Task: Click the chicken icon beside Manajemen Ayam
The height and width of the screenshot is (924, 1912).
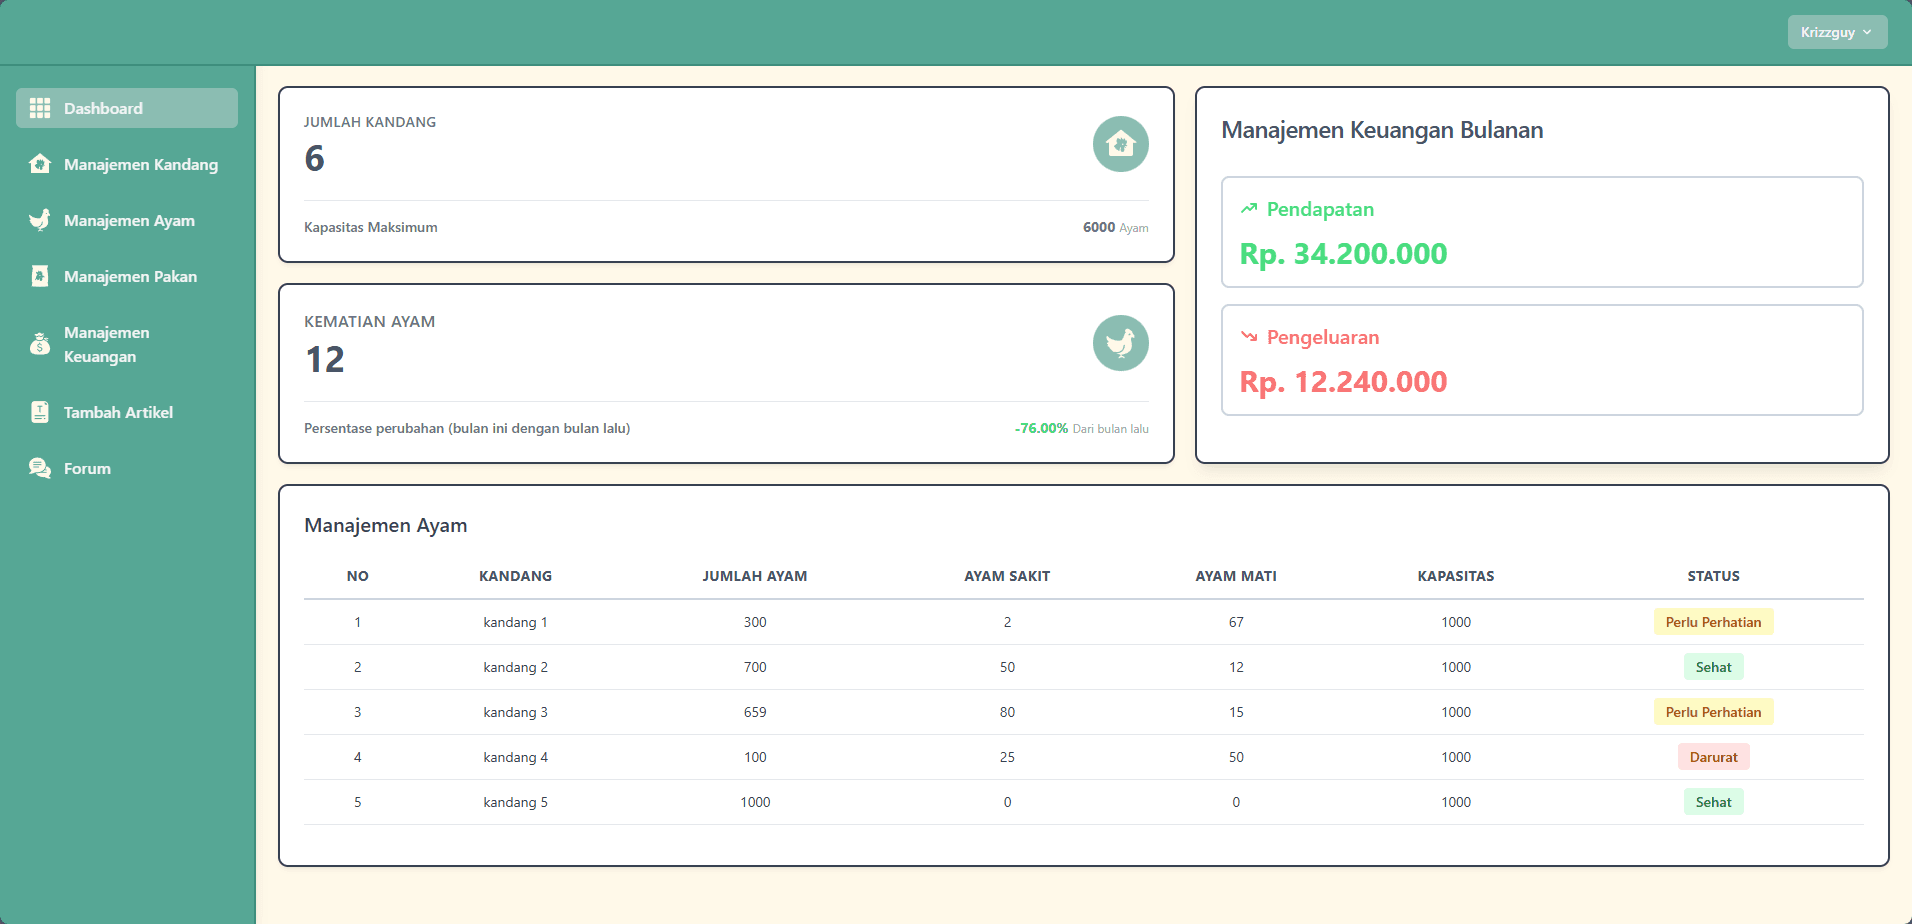Action: tap(40, 220)
